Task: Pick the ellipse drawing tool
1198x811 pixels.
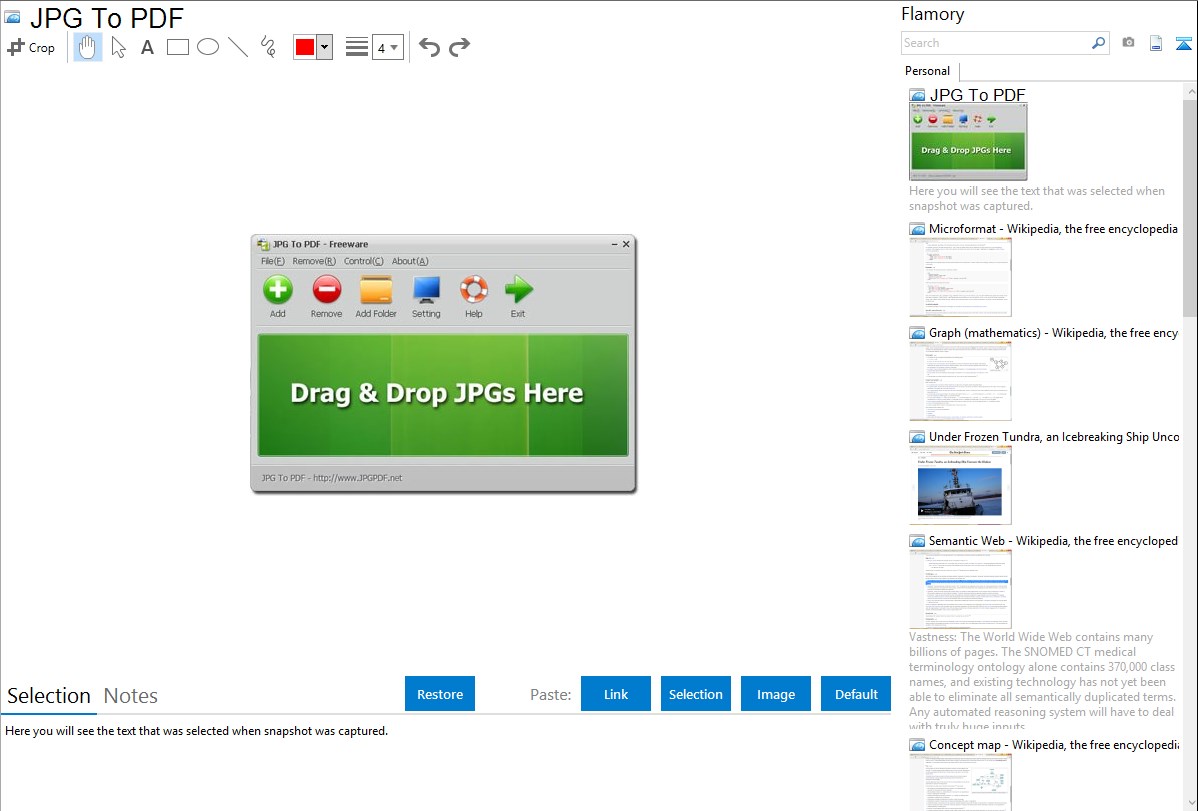Action: point(208,47)
